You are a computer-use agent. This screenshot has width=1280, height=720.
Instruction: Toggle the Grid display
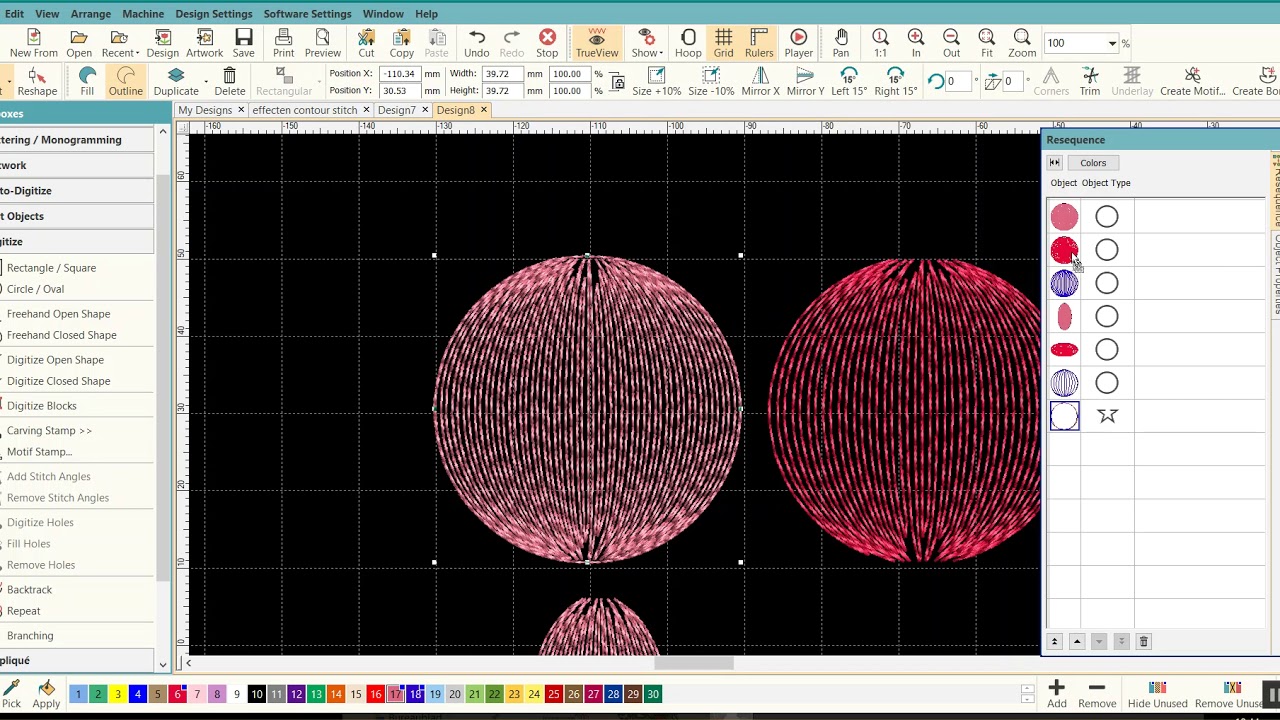click(x=723, y=43)
